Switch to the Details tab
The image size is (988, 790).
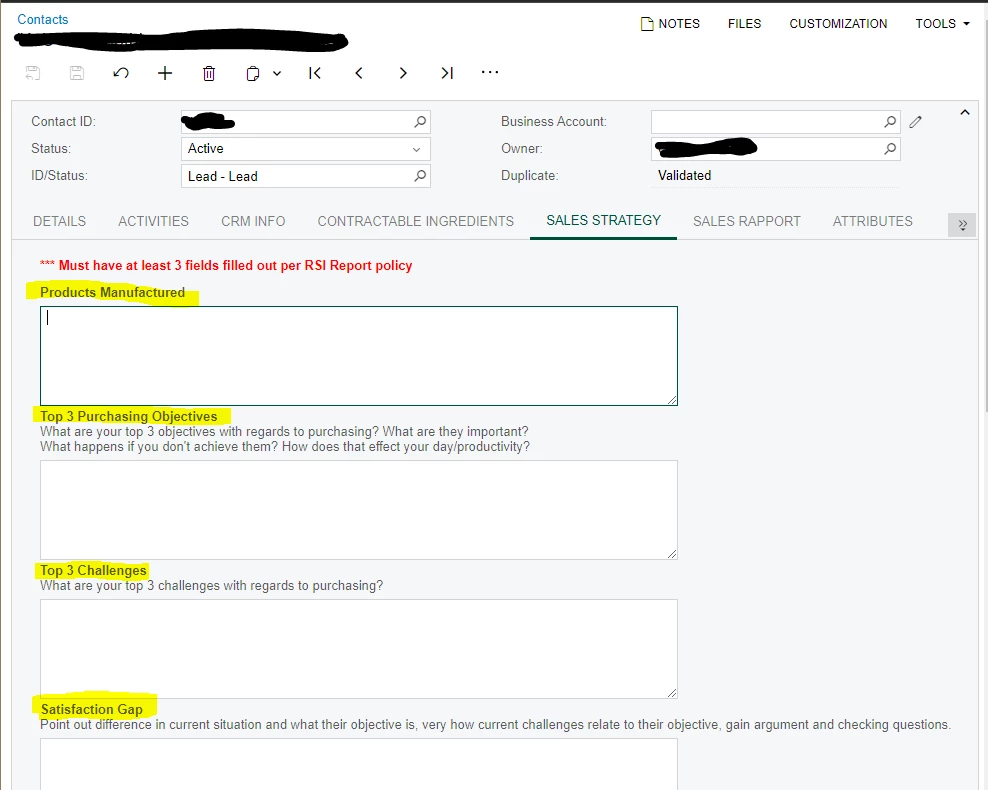[x=59, y=221]
